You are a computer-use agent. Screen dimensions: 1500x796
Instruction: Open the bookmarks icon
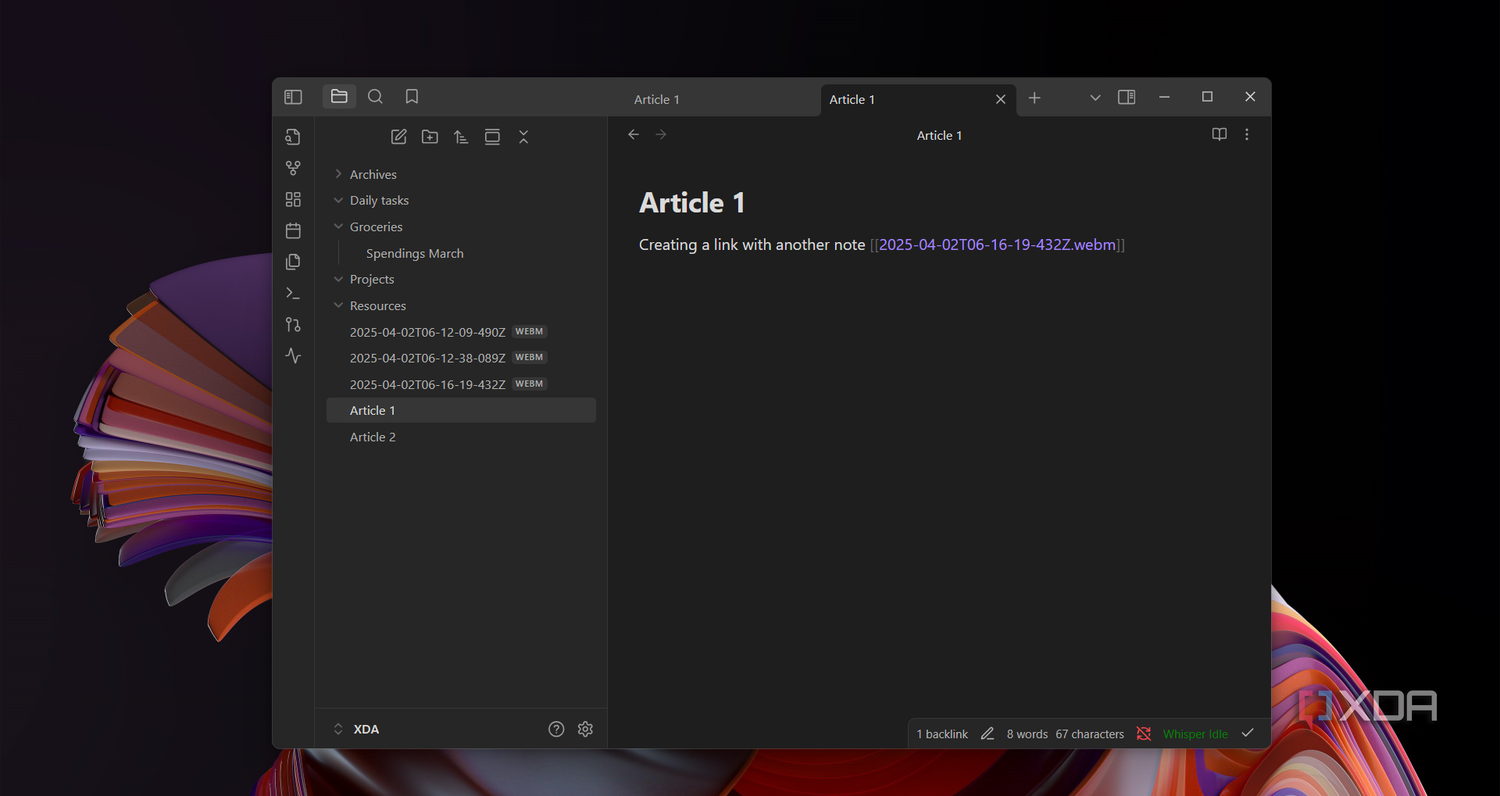[x=412, y=97]
